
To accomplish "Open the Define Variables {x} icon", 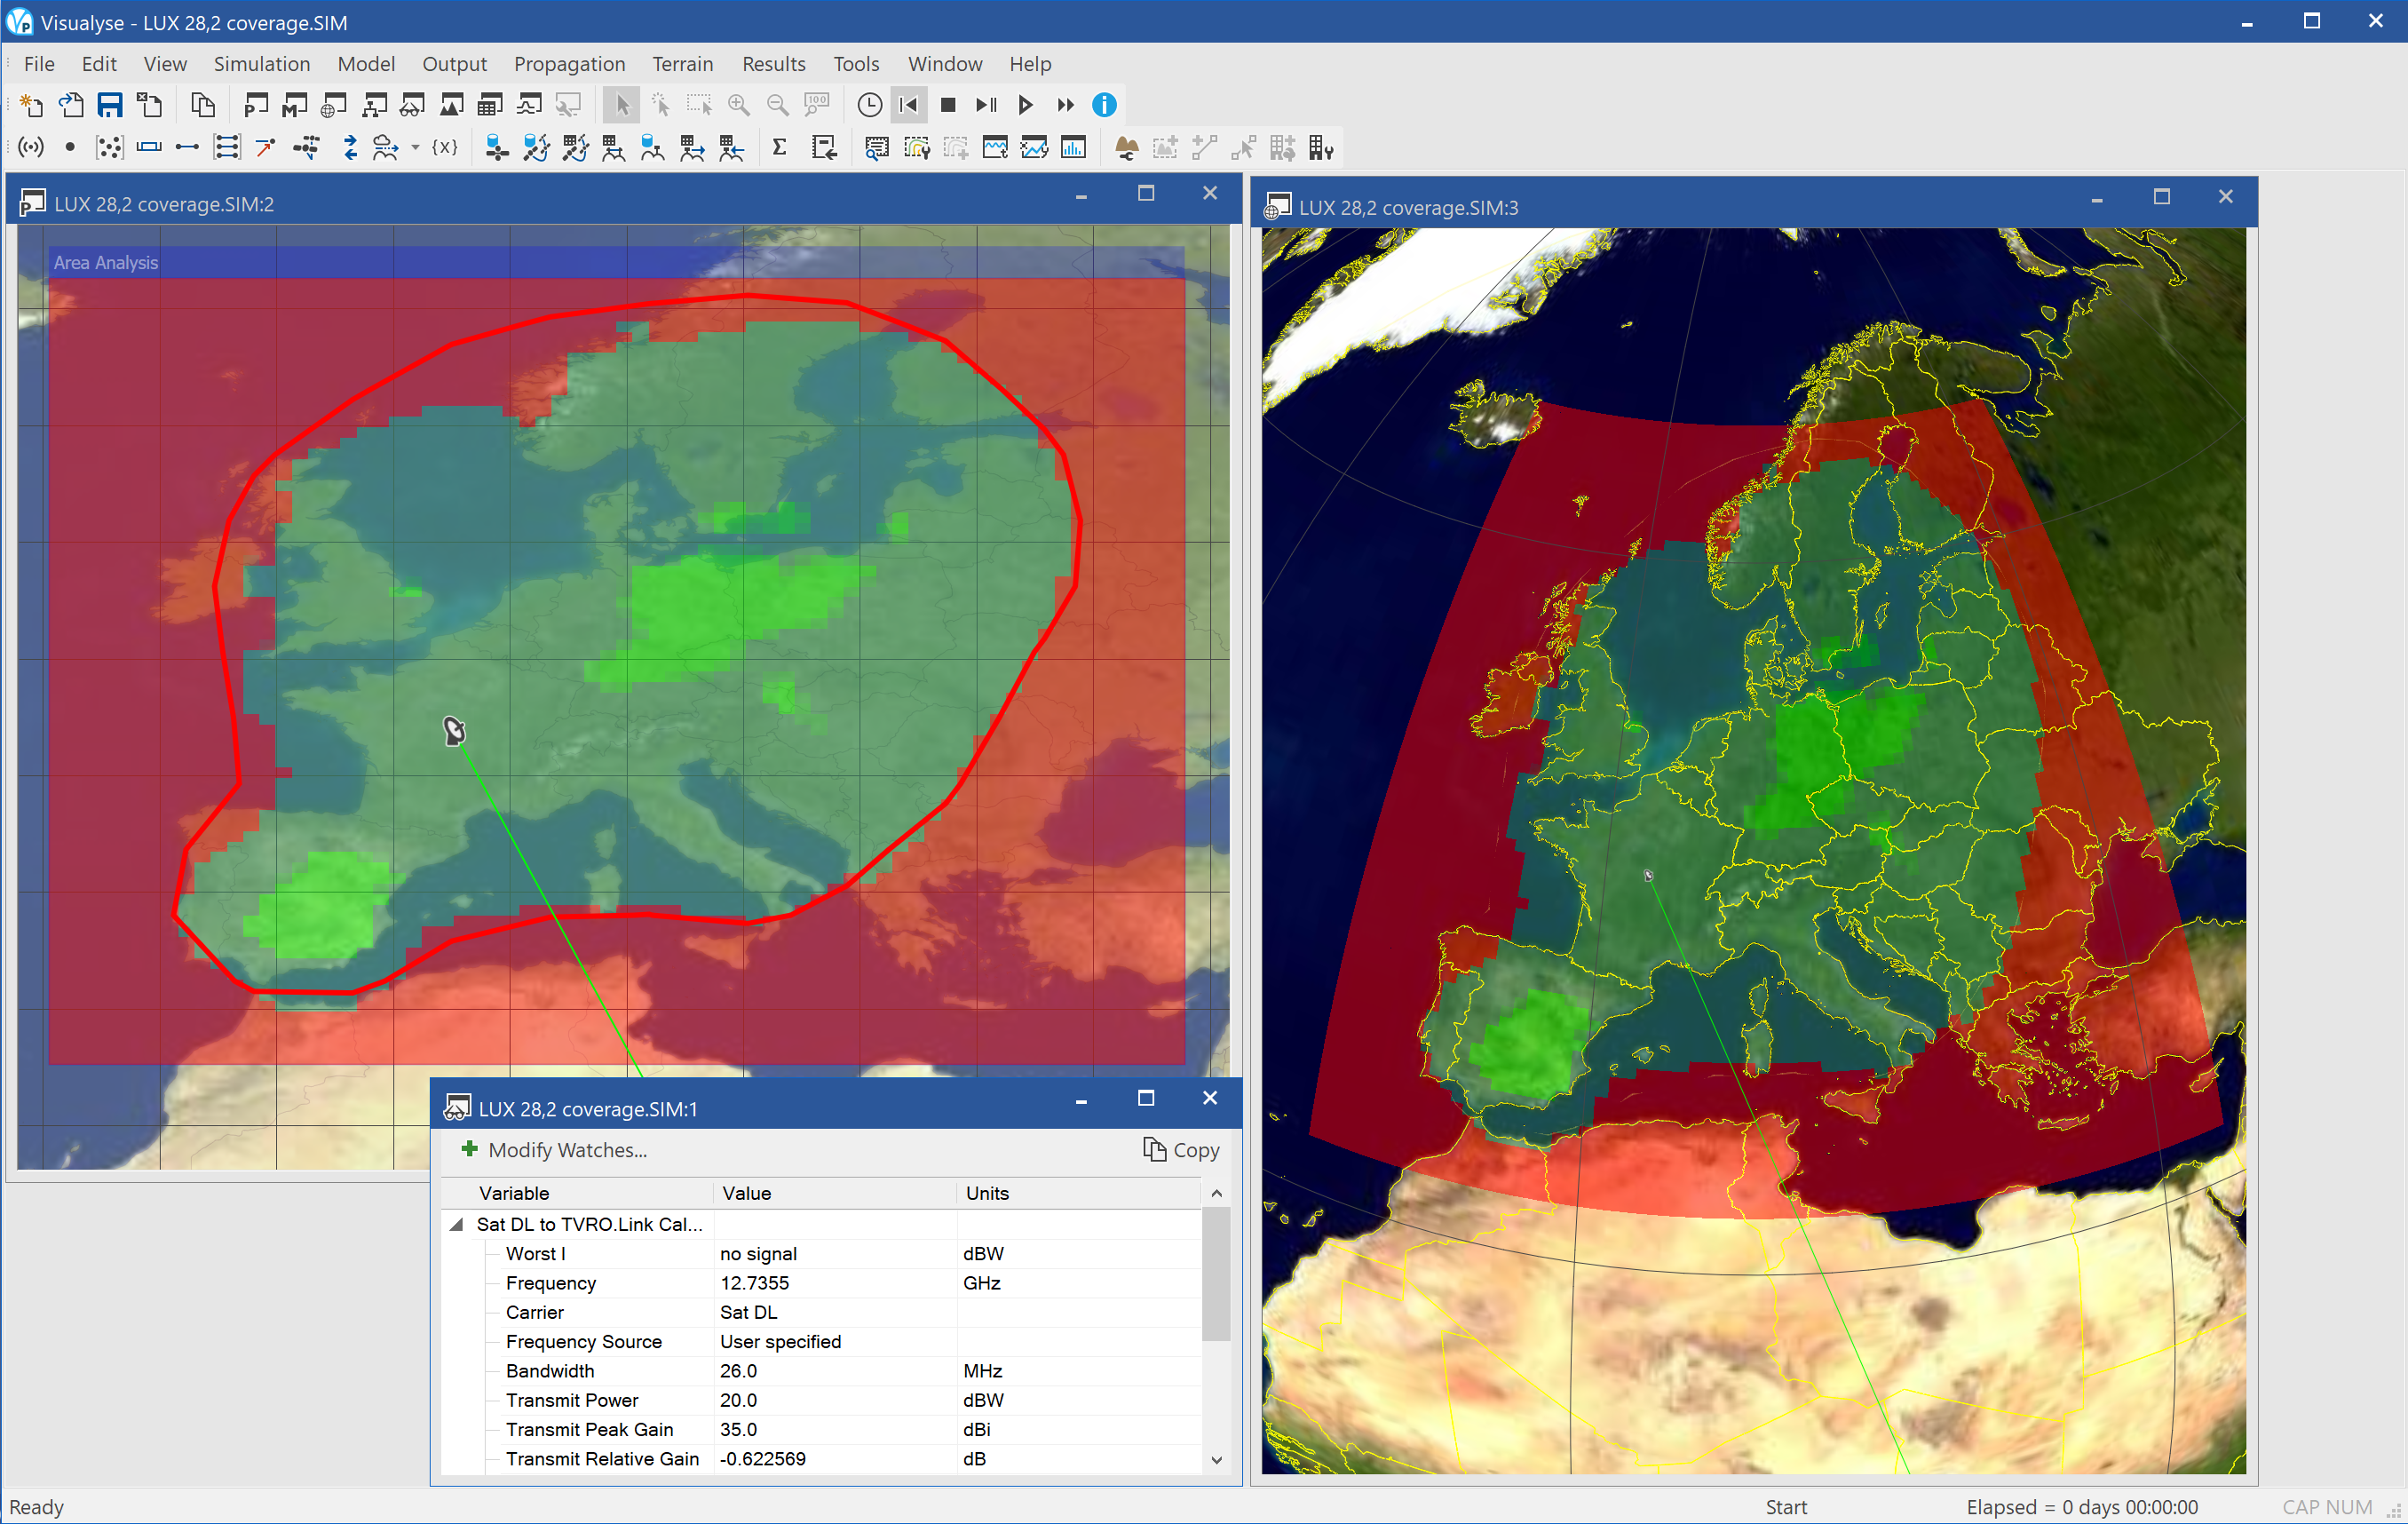I will click(x=445, y=148).
